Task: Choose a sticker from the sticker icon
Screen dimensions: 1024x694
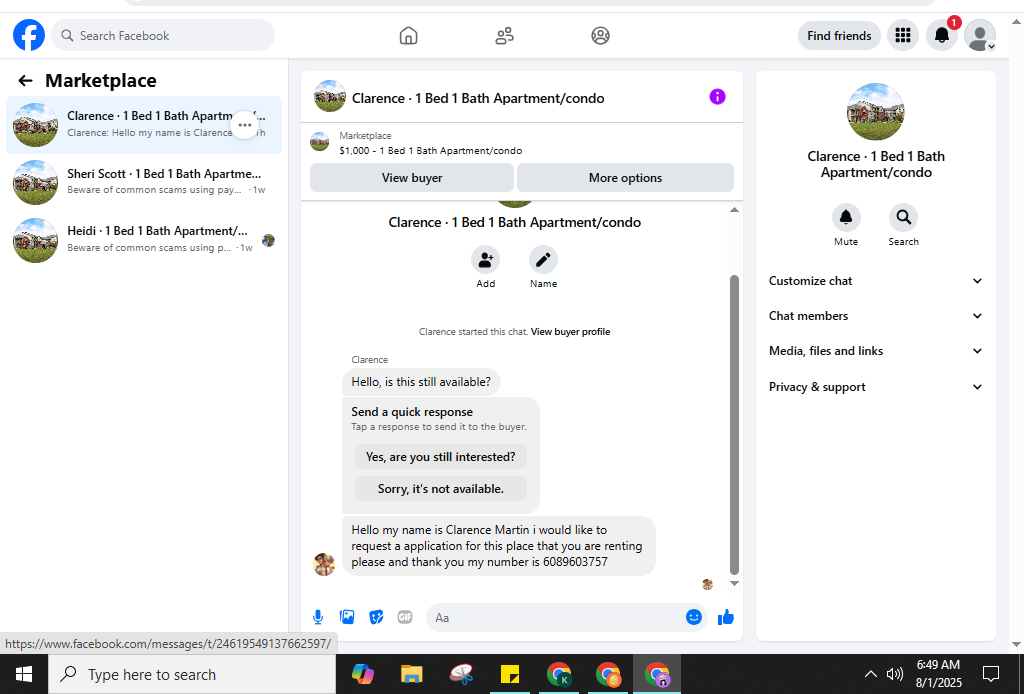Action: (x=376, y=617)
